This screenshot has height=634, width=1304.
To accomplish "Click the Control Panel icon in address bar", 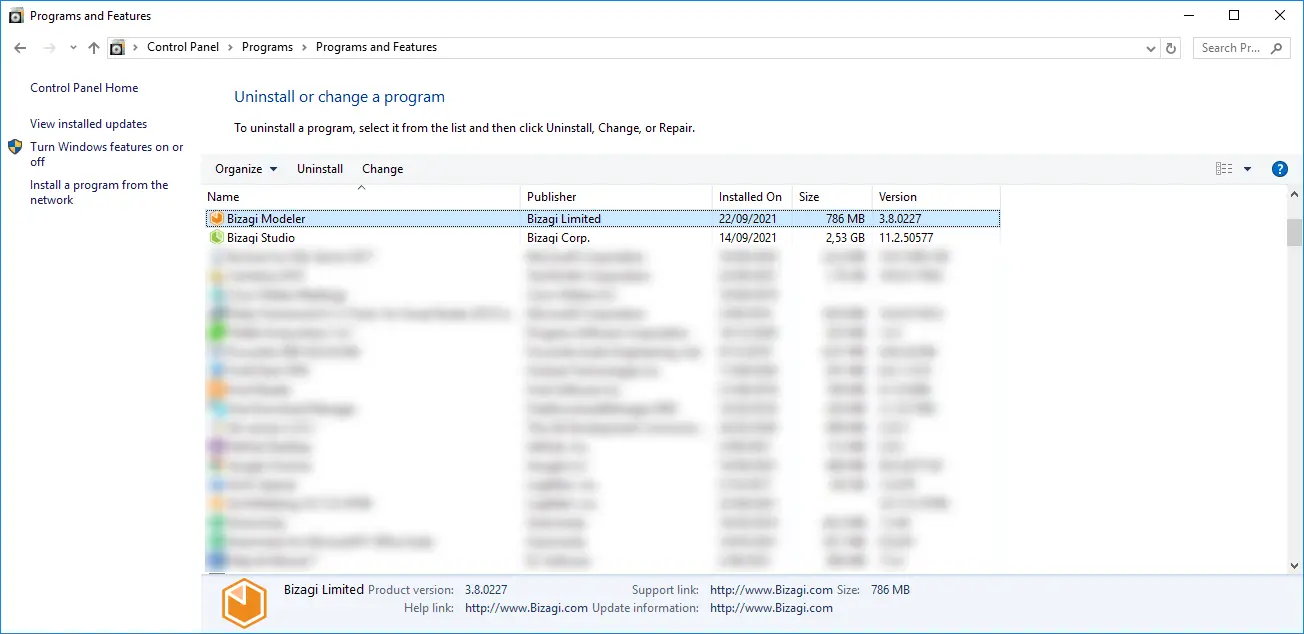I will point(118,48).
